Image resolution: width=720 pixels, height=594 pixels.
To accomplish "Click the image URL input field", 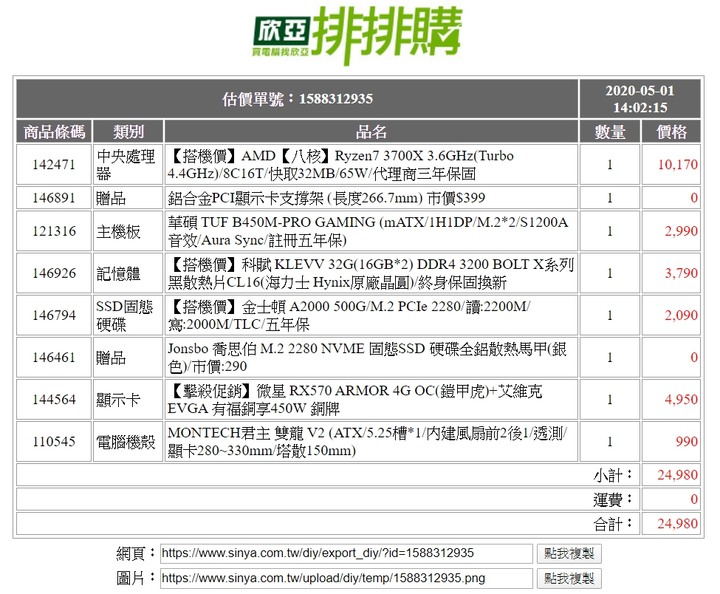I will [346, 578].
